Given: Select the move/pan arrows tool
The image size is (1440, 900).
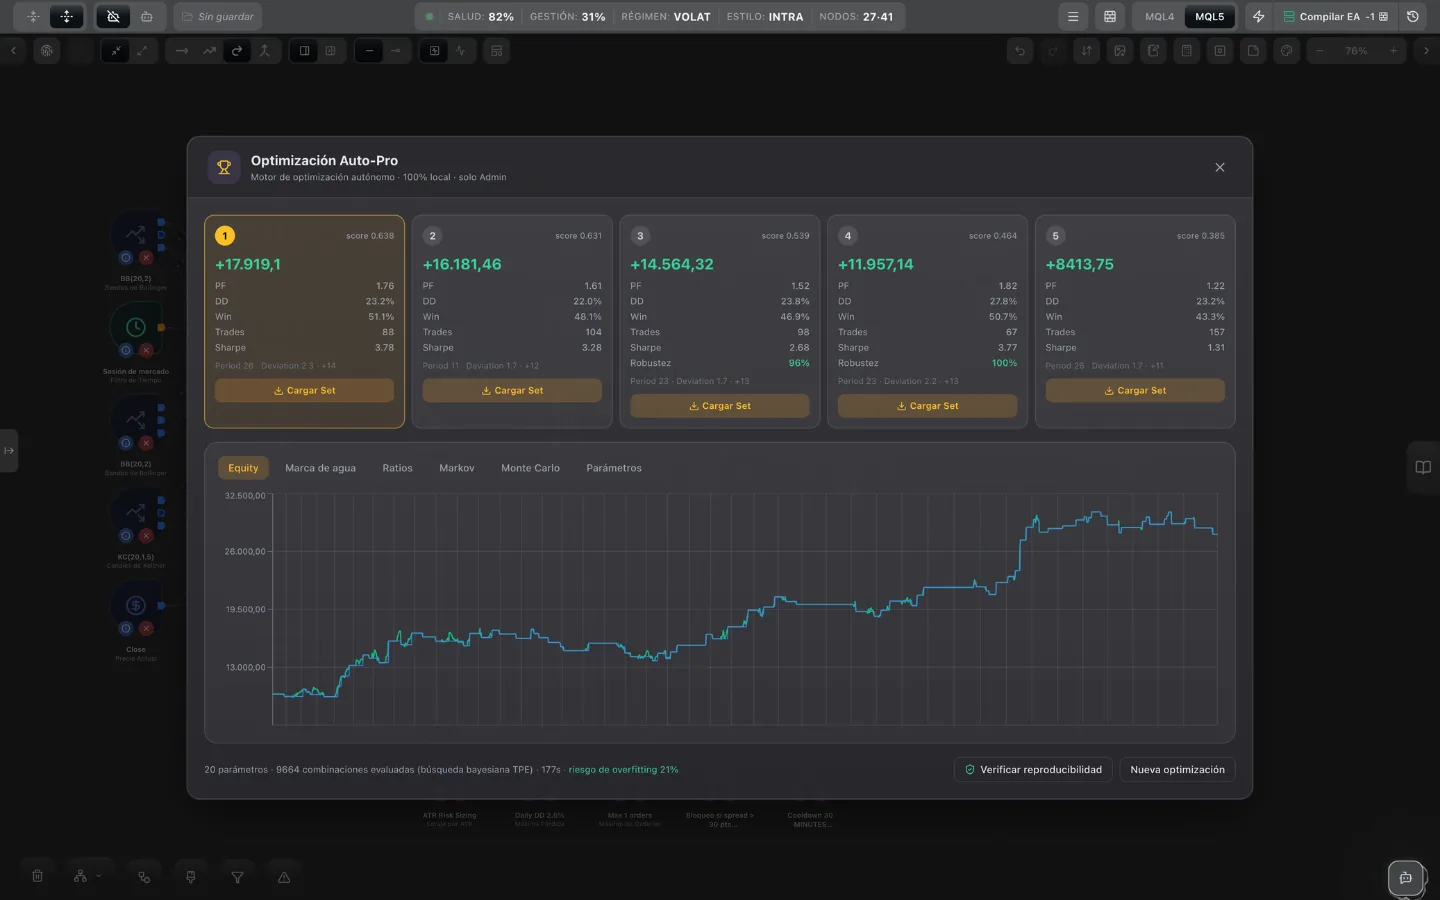Looking at the screenshot, I should pyautogui.click(x=67, y=17).
